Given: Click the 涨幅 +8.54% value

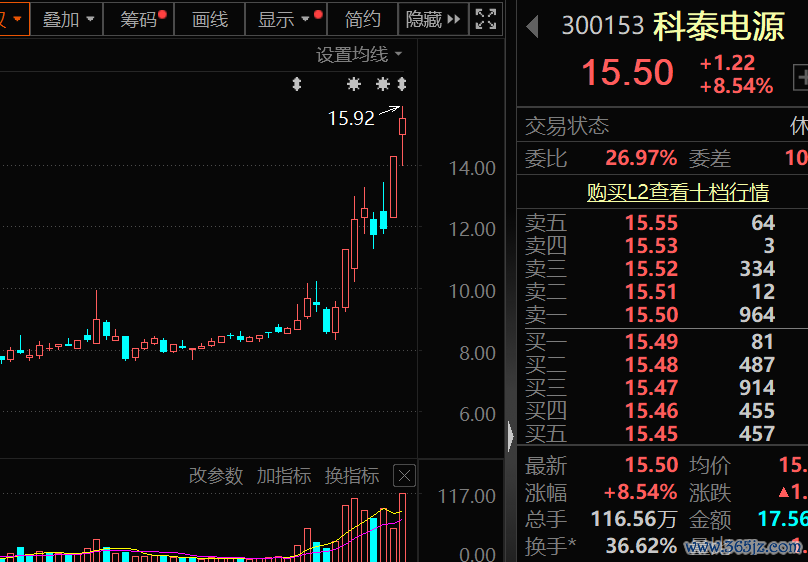Looking at the screenshot, I should [x=641, y=492].
